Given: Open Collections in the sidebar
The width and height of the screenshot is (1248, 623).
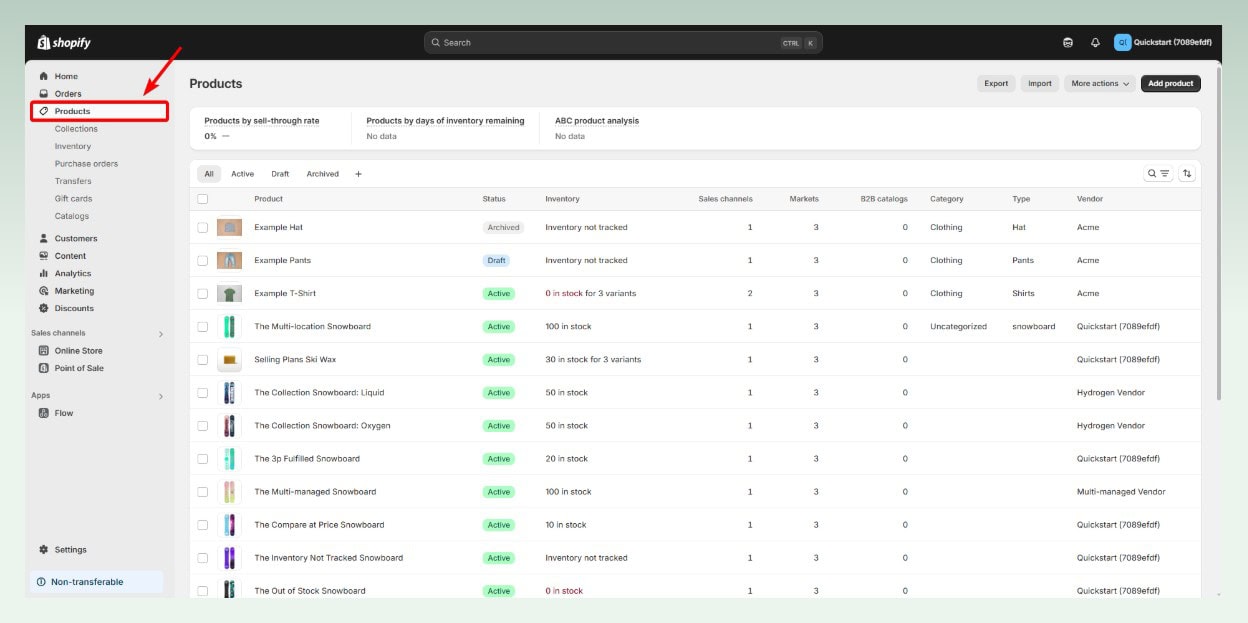Looking at the screenshot, I should 76,129.
